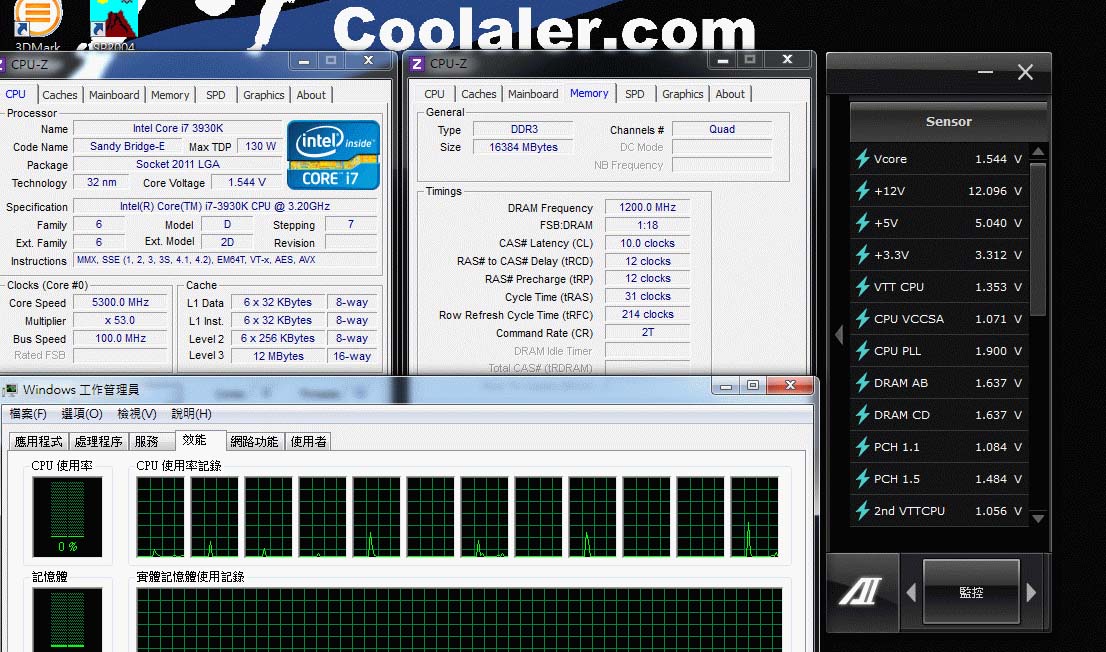Click the Core Speed value 5300.0 MHz
The height and width of the screenshot is (652, 1106).
[121, 302]
